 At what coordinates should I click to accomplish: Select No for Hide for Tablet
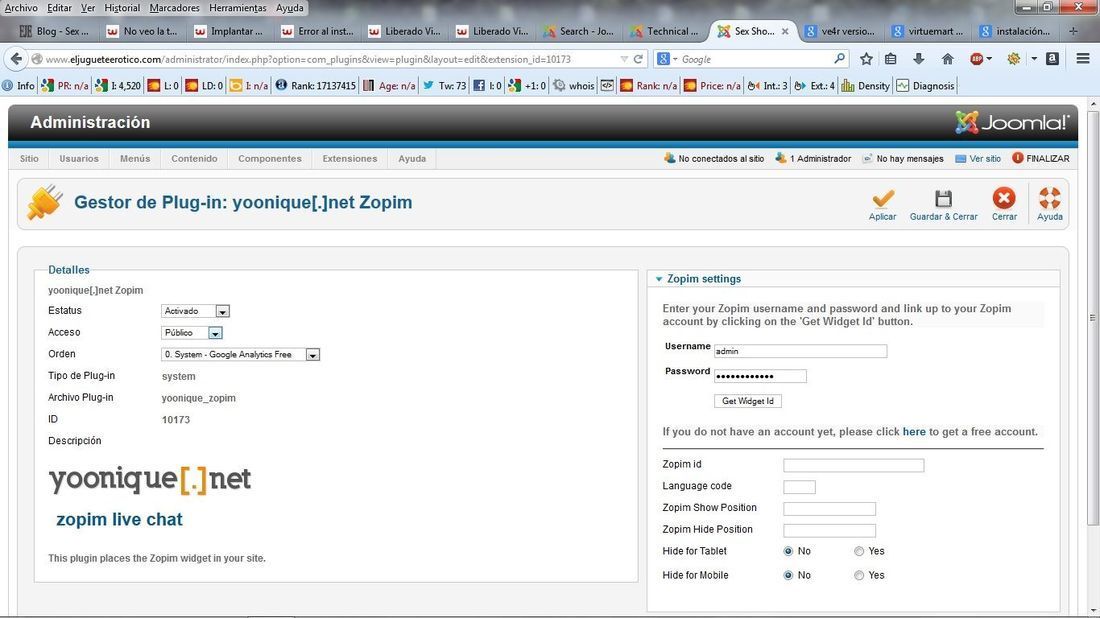[788, 551]
